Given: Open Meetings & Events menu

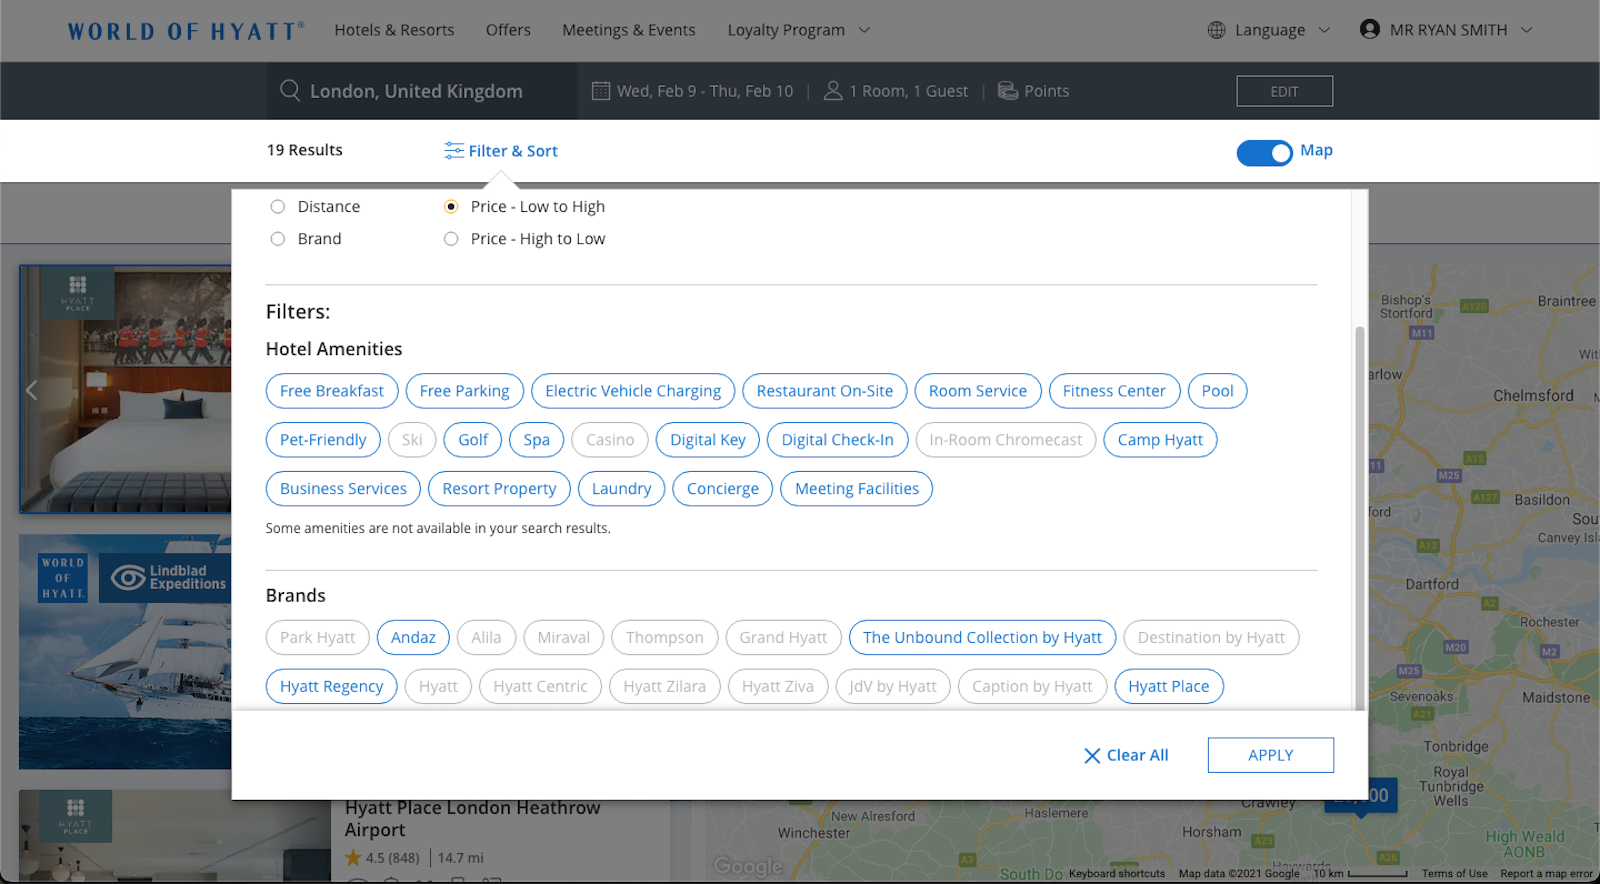Looking at the screenshot, I should click(x=629, y=30).
